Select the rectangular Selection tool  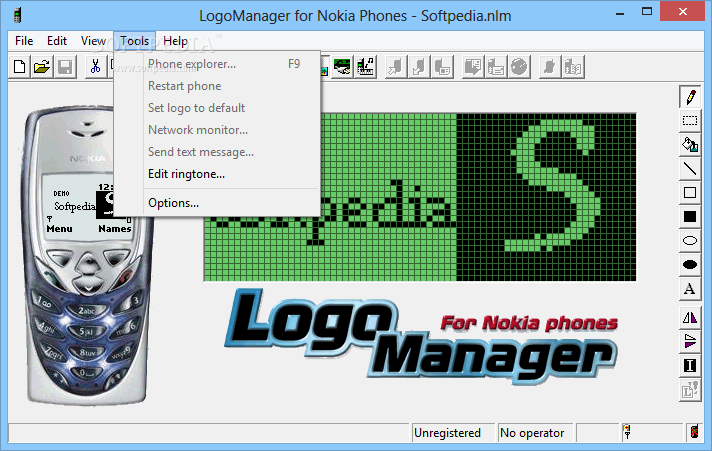click(690, 120)
